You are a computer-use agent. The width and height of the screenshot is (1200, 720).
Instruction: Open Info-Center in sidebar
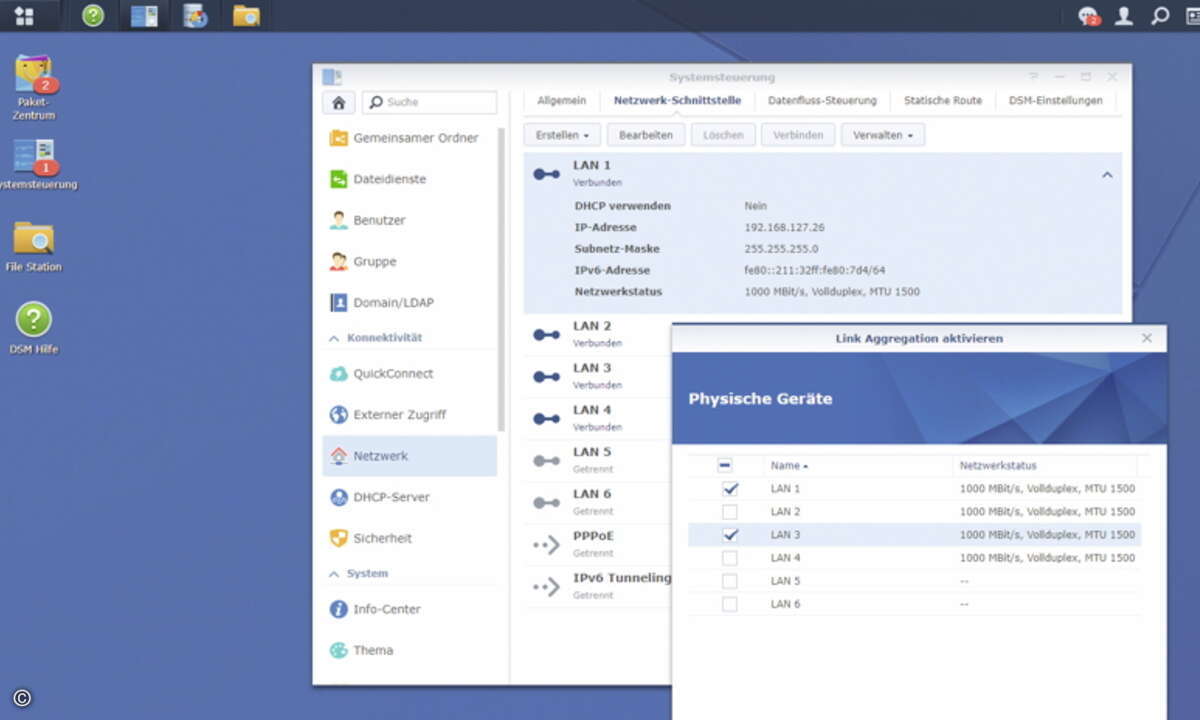click(409, 608)
